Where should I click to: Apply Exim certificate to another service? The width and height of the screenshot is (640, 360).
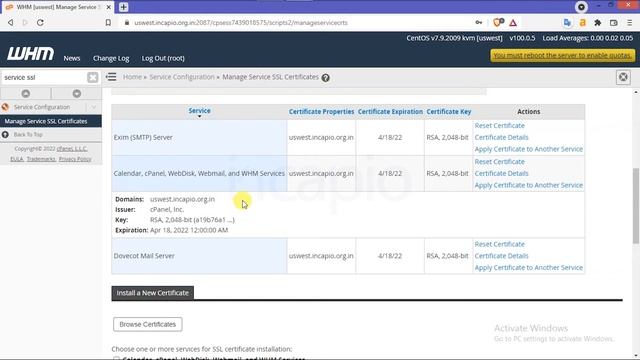[x=529, y=149]
